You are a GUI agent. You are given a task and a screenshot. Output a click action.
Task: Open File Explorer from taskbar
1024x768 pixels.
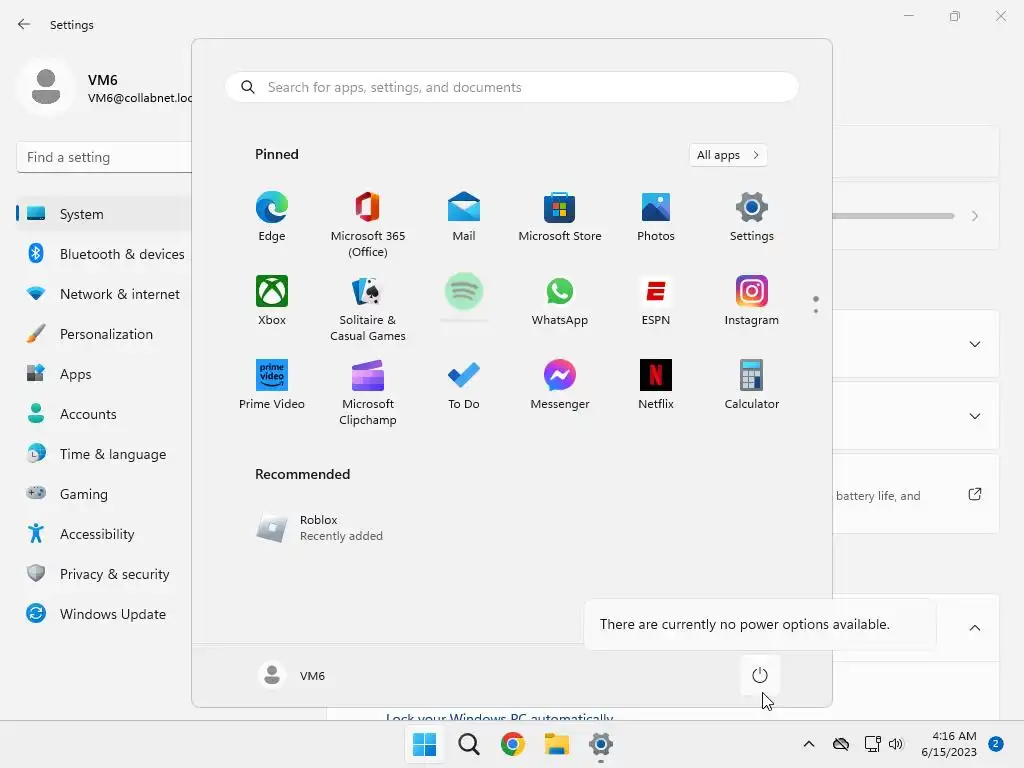pyautogui.click(x=556, y=744)
